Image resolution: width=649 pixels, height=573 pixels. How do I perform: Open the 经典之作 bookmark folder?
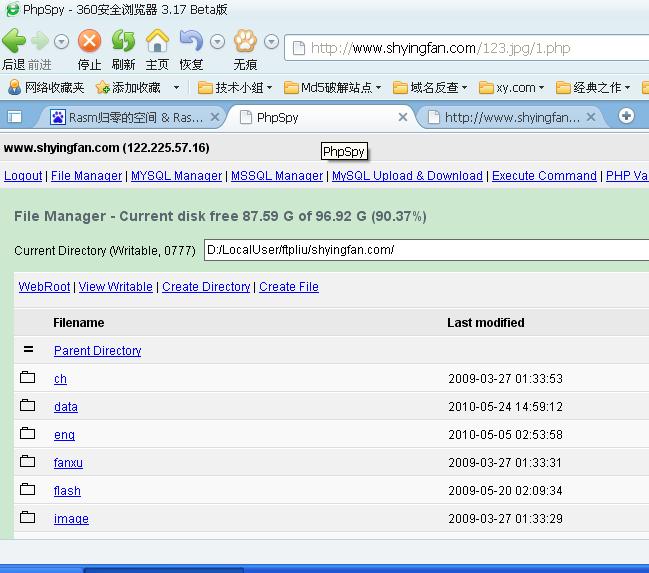pyautogui.click(x=593, y=87)
